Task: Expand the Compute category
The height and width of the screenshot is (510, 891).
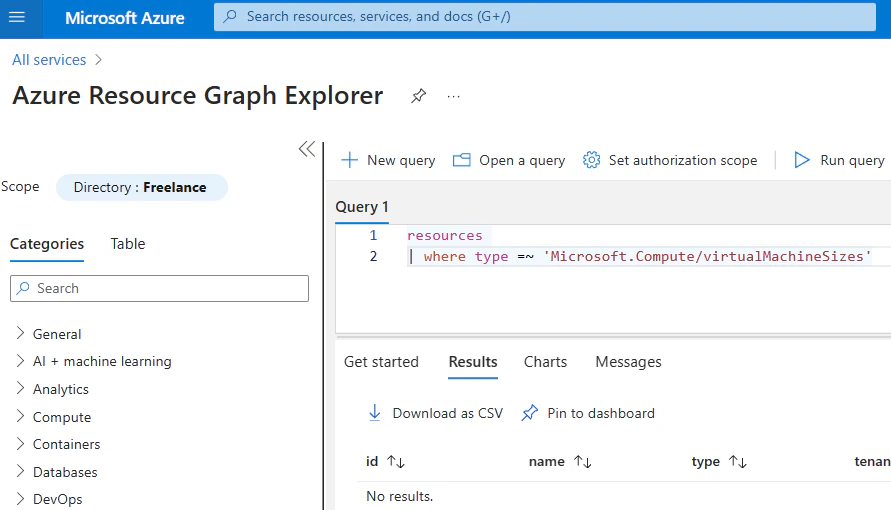Action: (x=20, y=416)
